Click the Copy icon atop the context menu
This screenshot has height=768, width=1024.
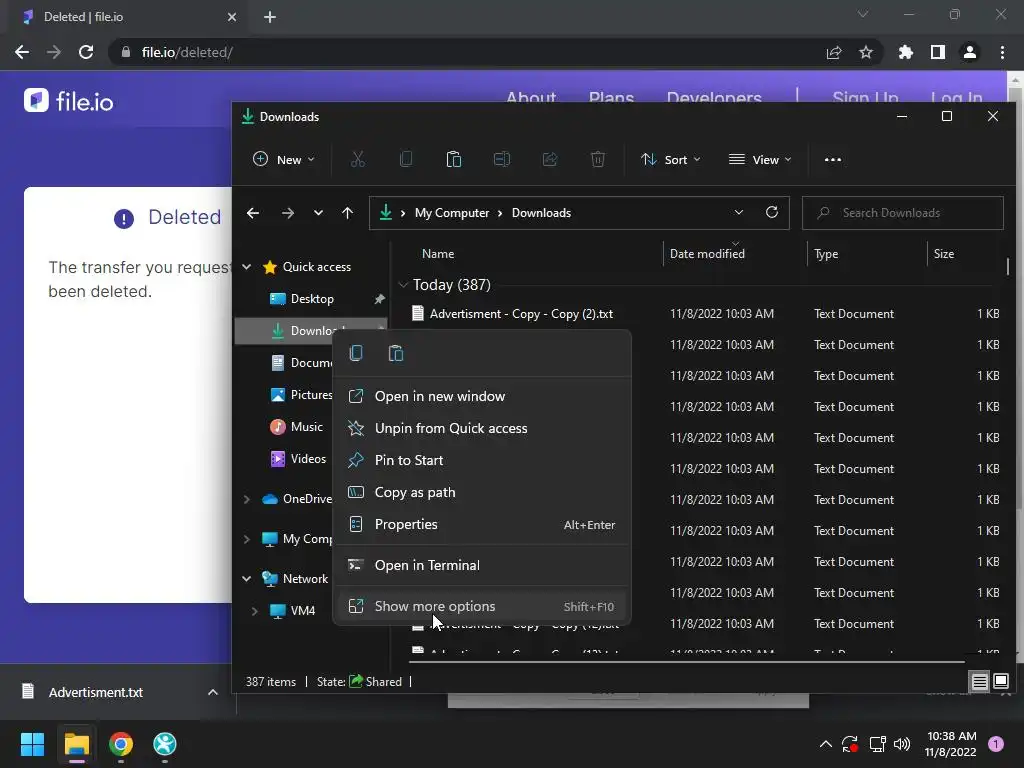pyautogui.click(x=356, y=353)
